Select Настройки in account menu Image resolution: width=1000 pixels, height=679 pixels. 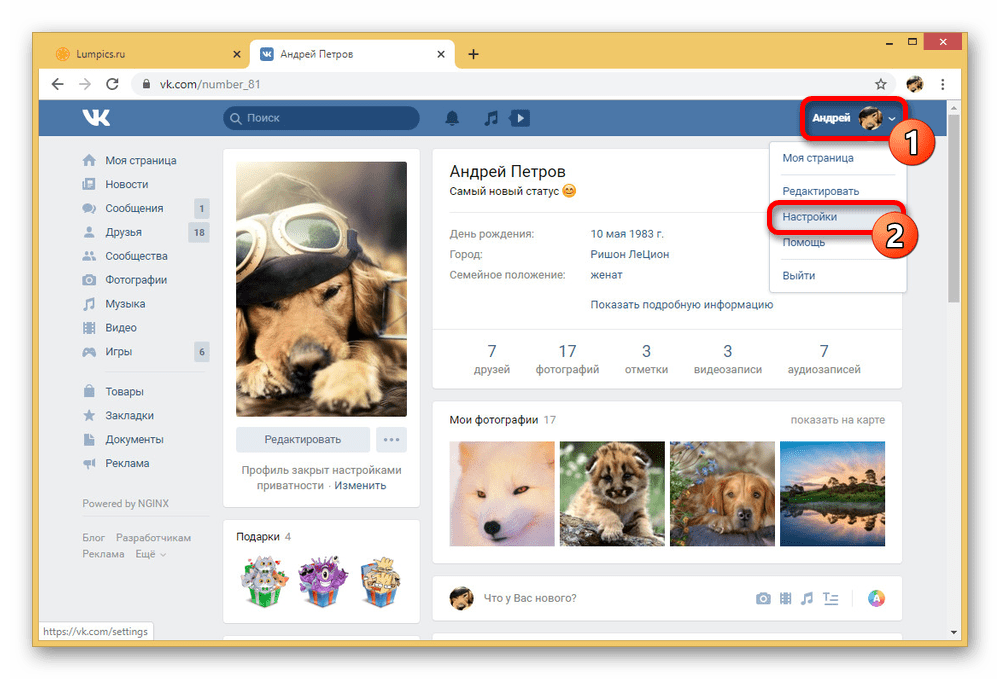[x=809, y=217]
